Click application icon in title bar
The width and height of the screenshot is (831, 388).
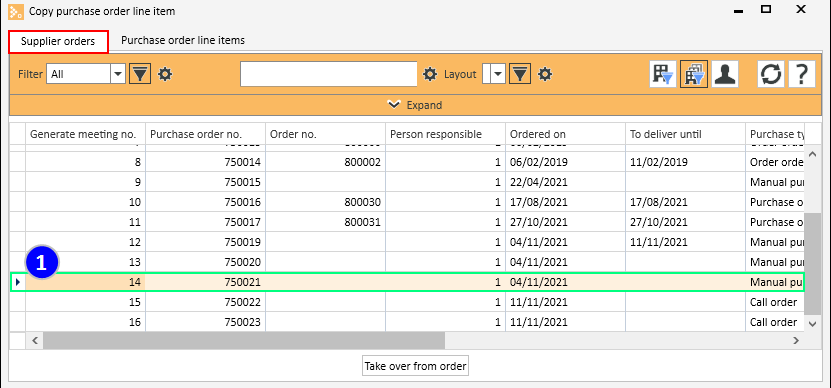(16, 11)
